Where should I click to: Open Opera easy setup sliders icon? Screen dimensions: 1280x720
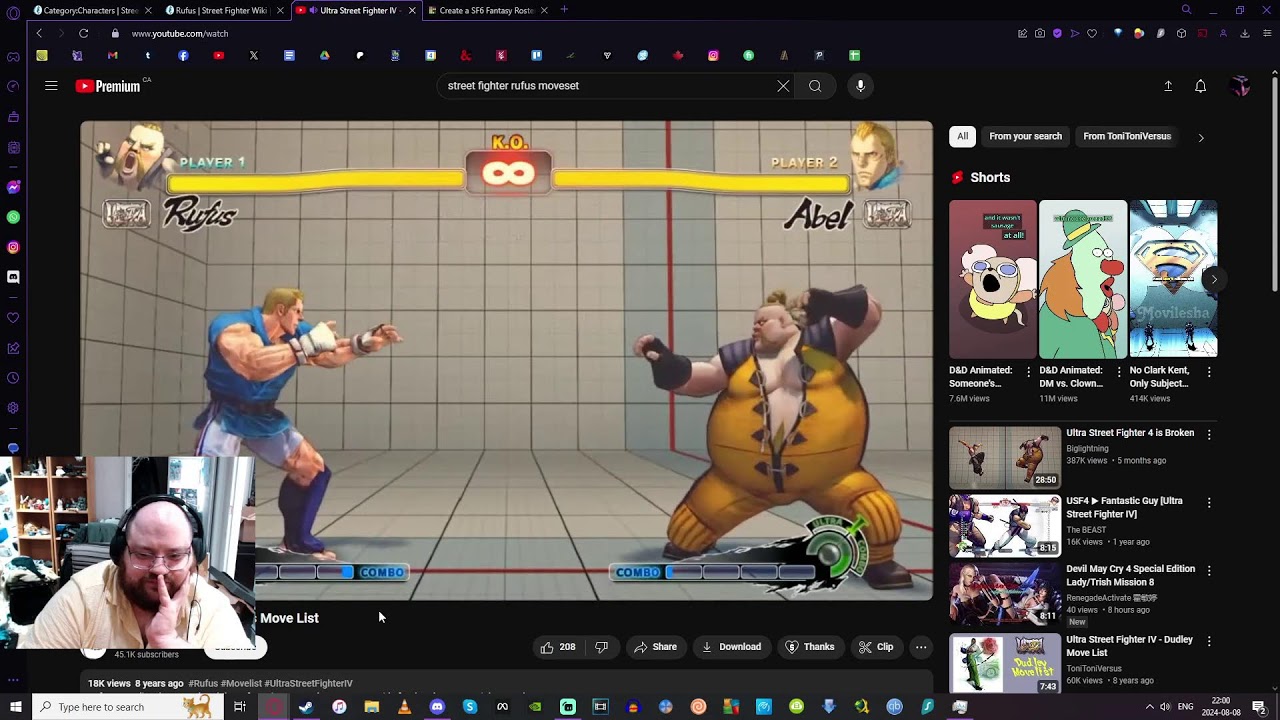coord(1265,33)
